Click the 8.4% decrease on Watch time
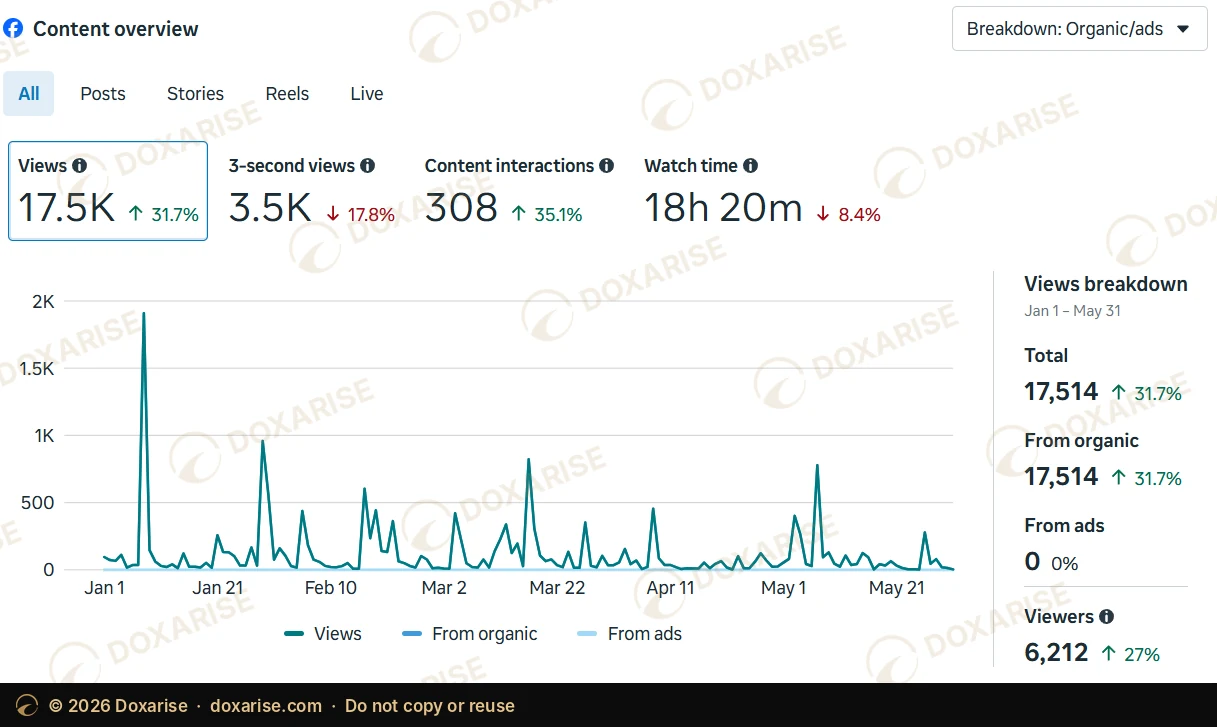Viewport: 1217px width, 727px height. tap(849, 214)
